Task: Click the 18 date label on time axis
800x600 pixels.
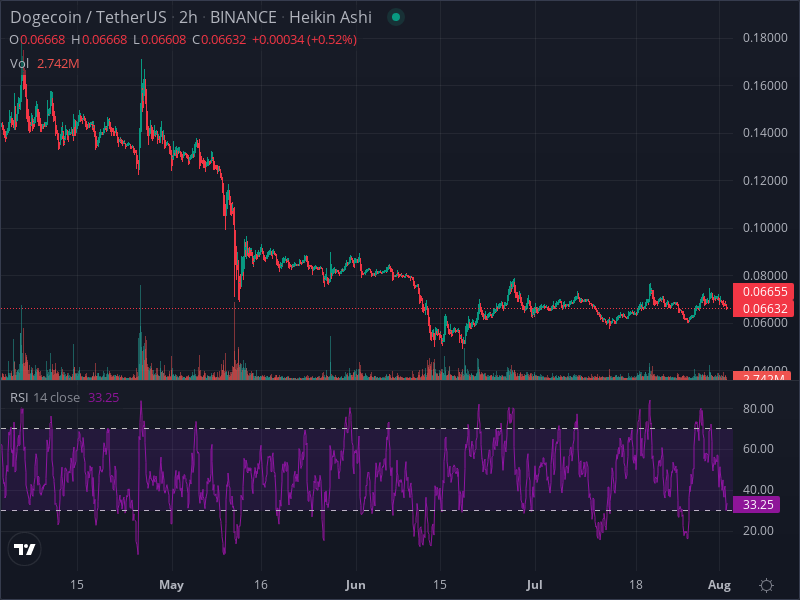Action: pyautogui.click(x=636, y=585)
